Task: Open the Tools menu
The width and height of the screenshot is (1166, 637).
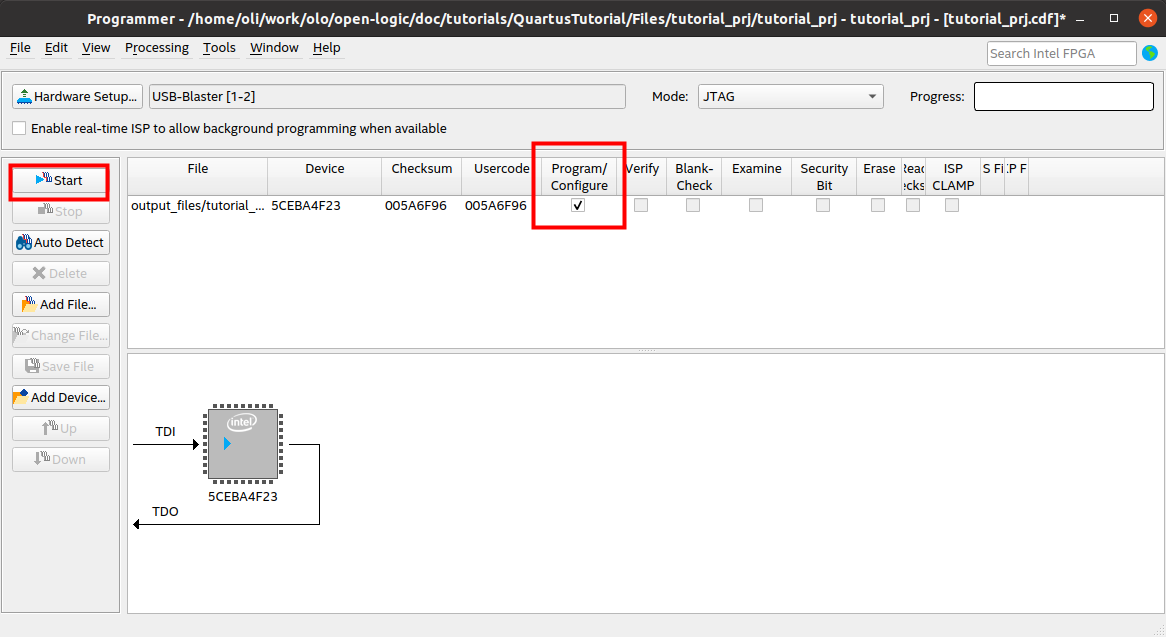Action: pos(219,48)
